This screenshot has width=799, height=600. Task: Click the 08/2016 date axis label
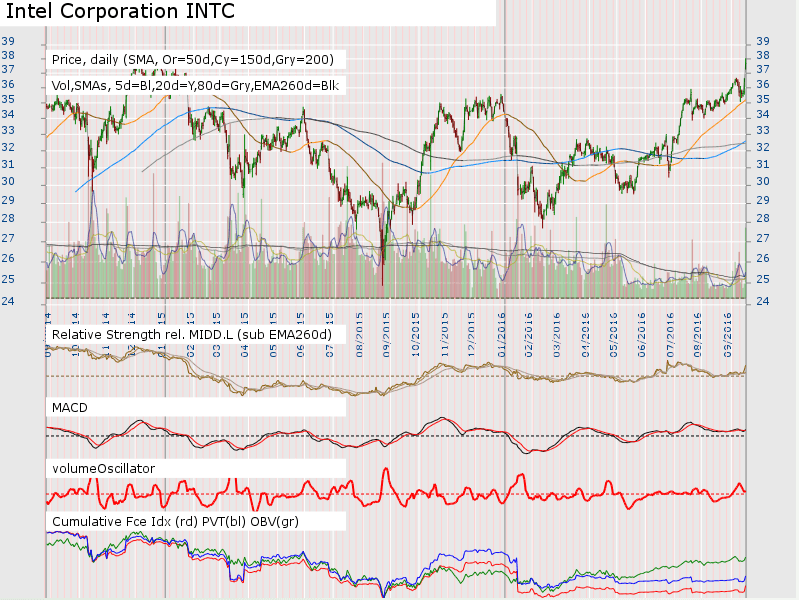(698, 335)
